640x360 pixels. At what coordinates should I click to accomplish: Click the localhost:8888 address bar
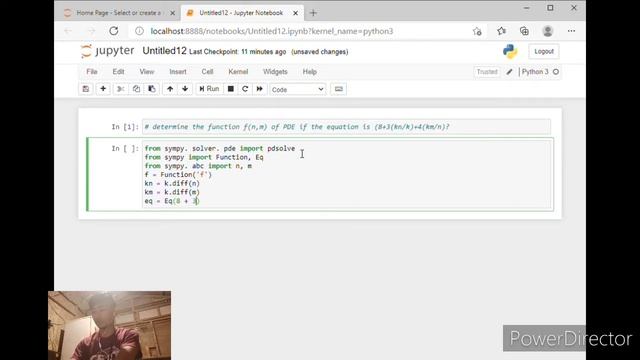coord(272,31)
